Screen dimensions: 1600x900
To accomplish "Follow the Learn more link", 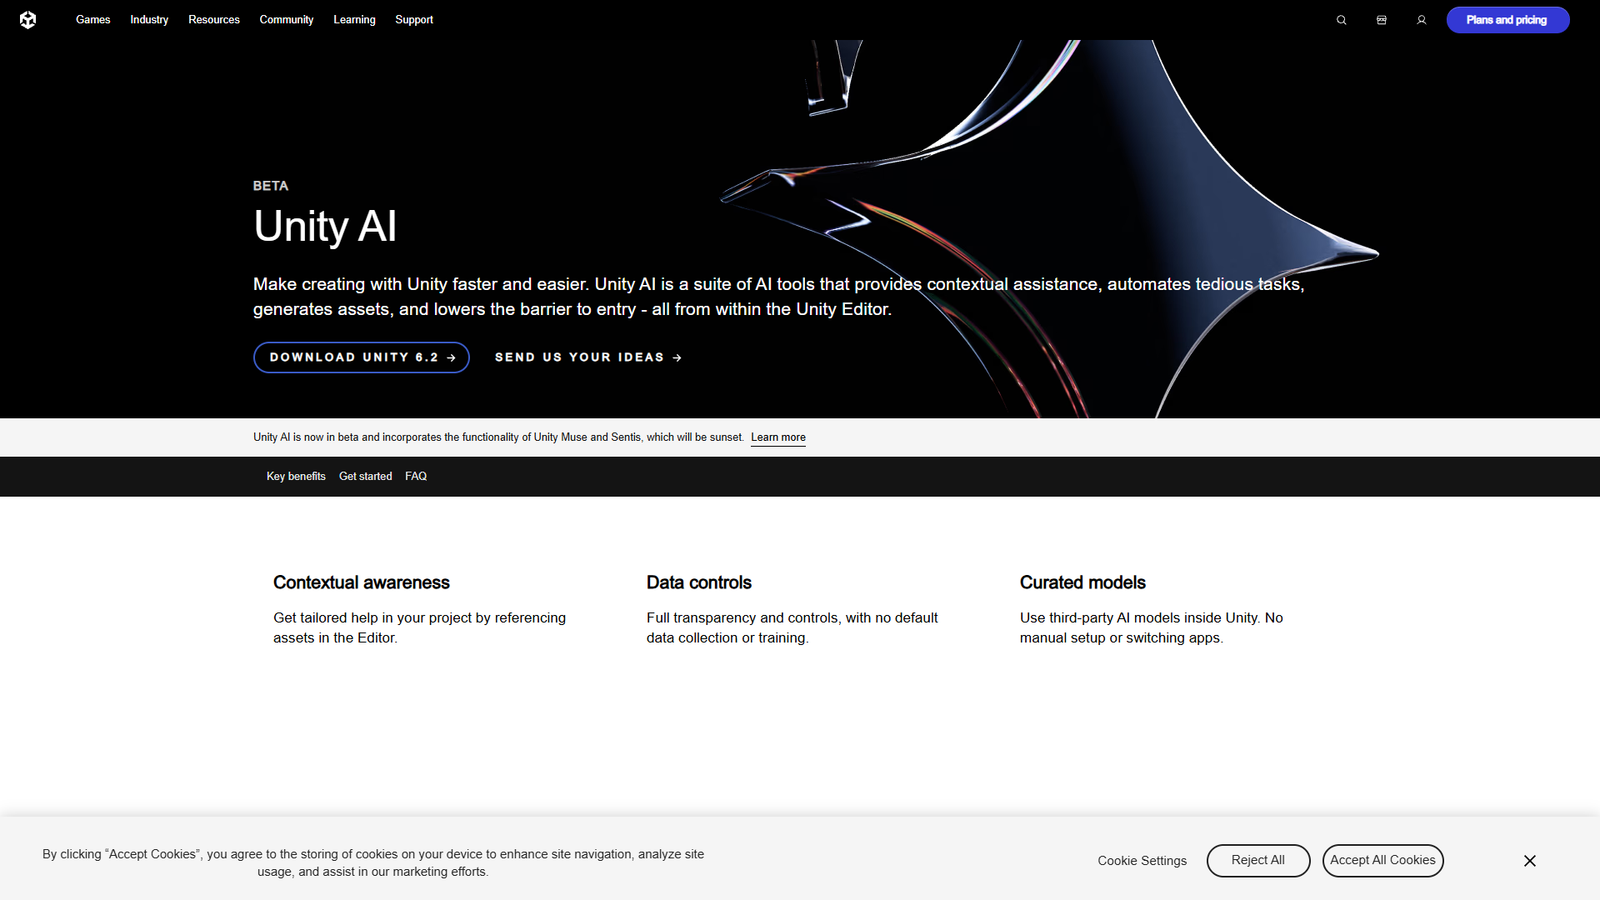I will (778, 438).
